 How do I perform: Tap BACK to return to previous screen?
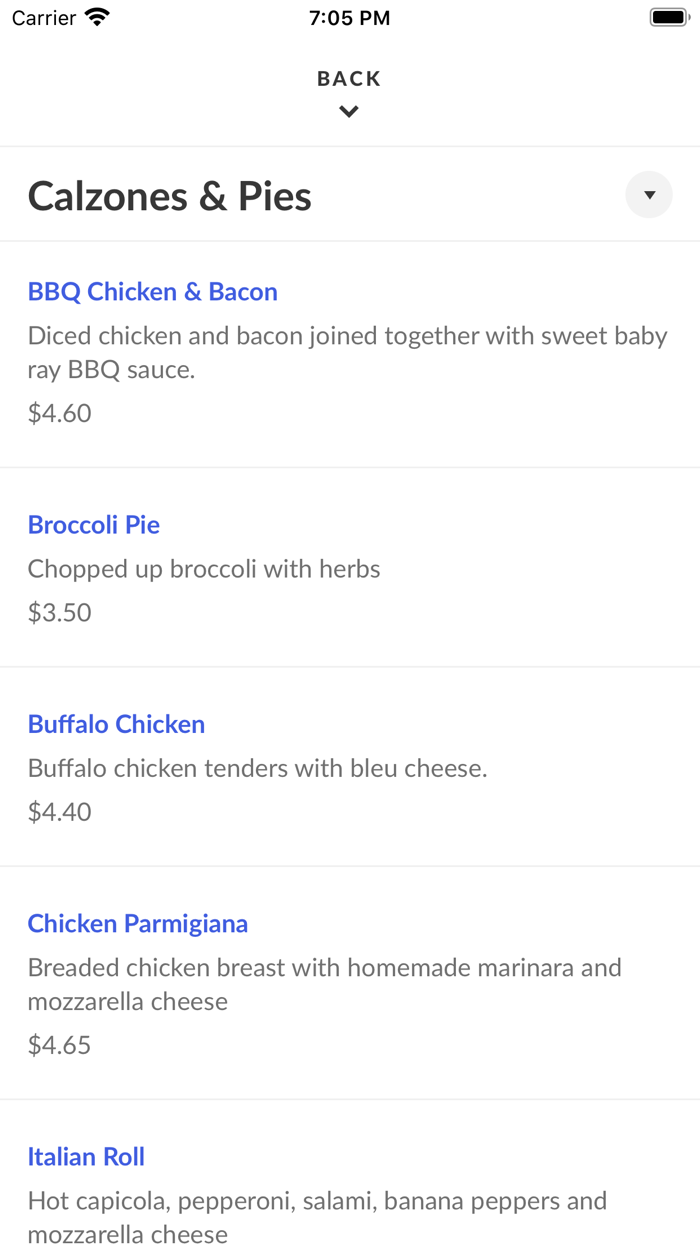point(349,77)
